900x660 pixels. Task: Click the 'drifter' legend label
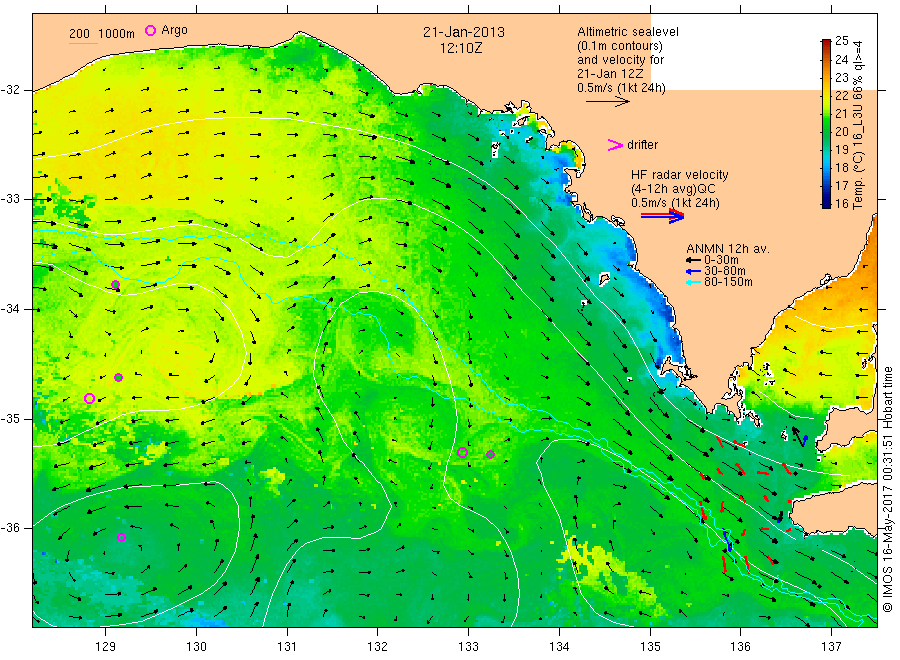(x=642, y=145)
